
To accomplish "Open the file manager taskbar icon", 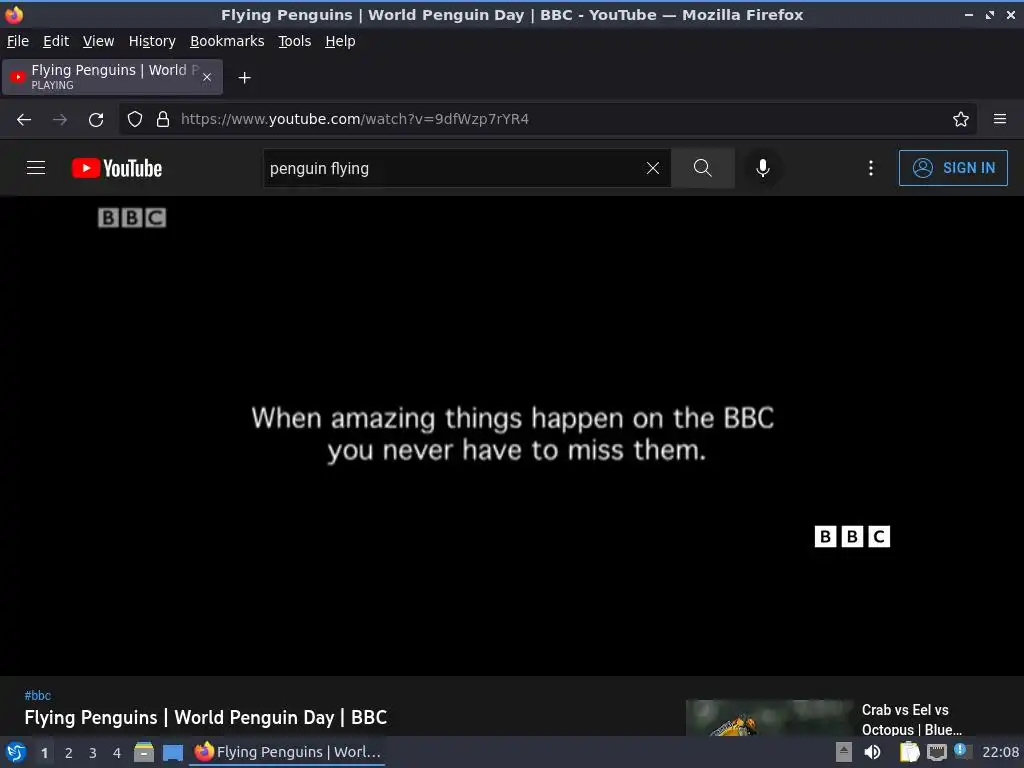I will tap(144, 752).
